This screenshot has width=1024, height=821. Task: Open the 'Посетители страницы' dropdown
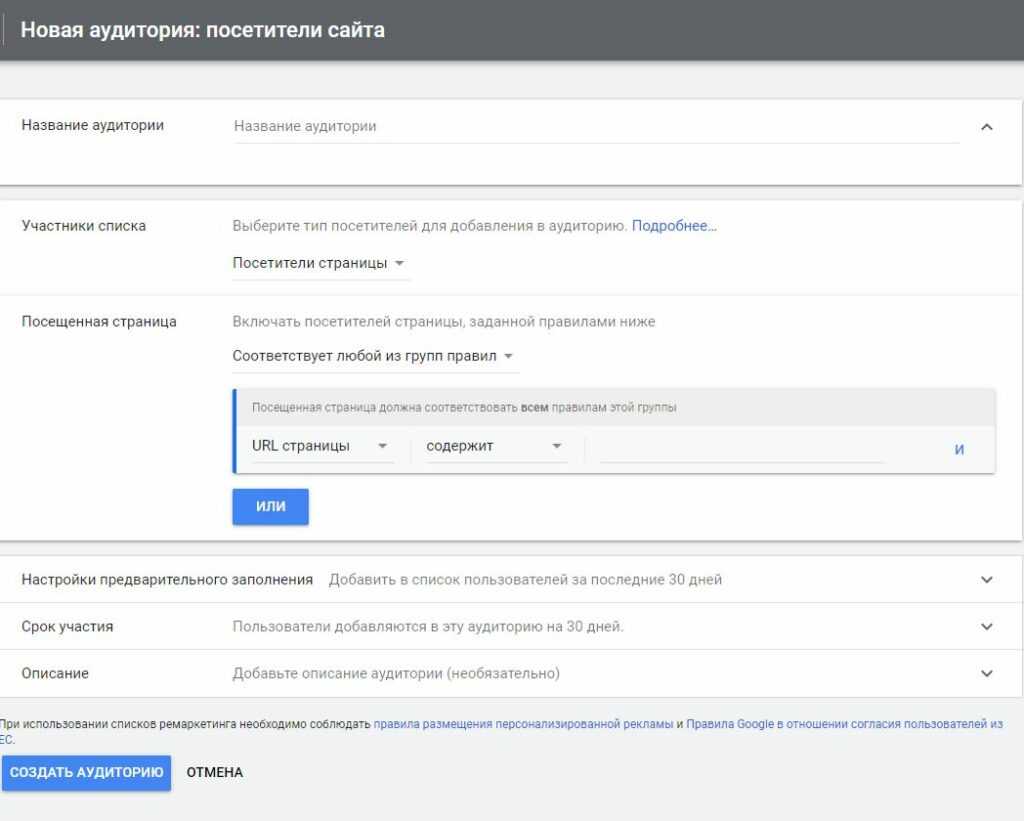[x=319, y=263]
